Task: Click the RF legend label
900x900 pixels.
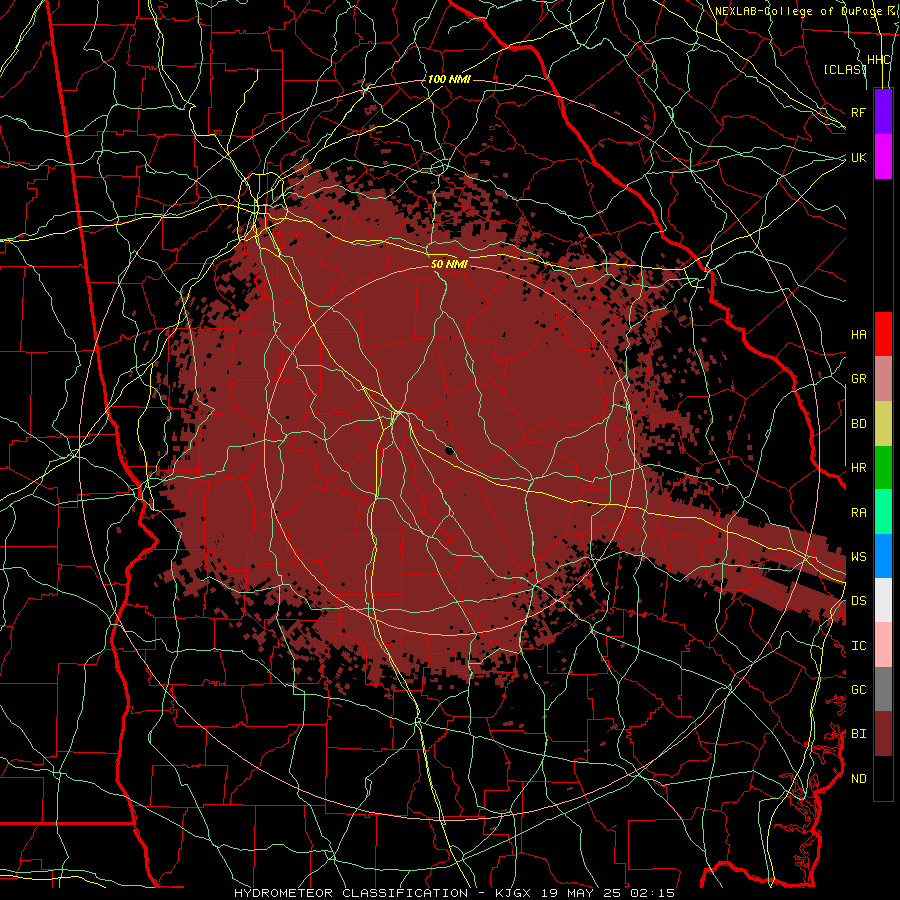Action: [858, 112]
